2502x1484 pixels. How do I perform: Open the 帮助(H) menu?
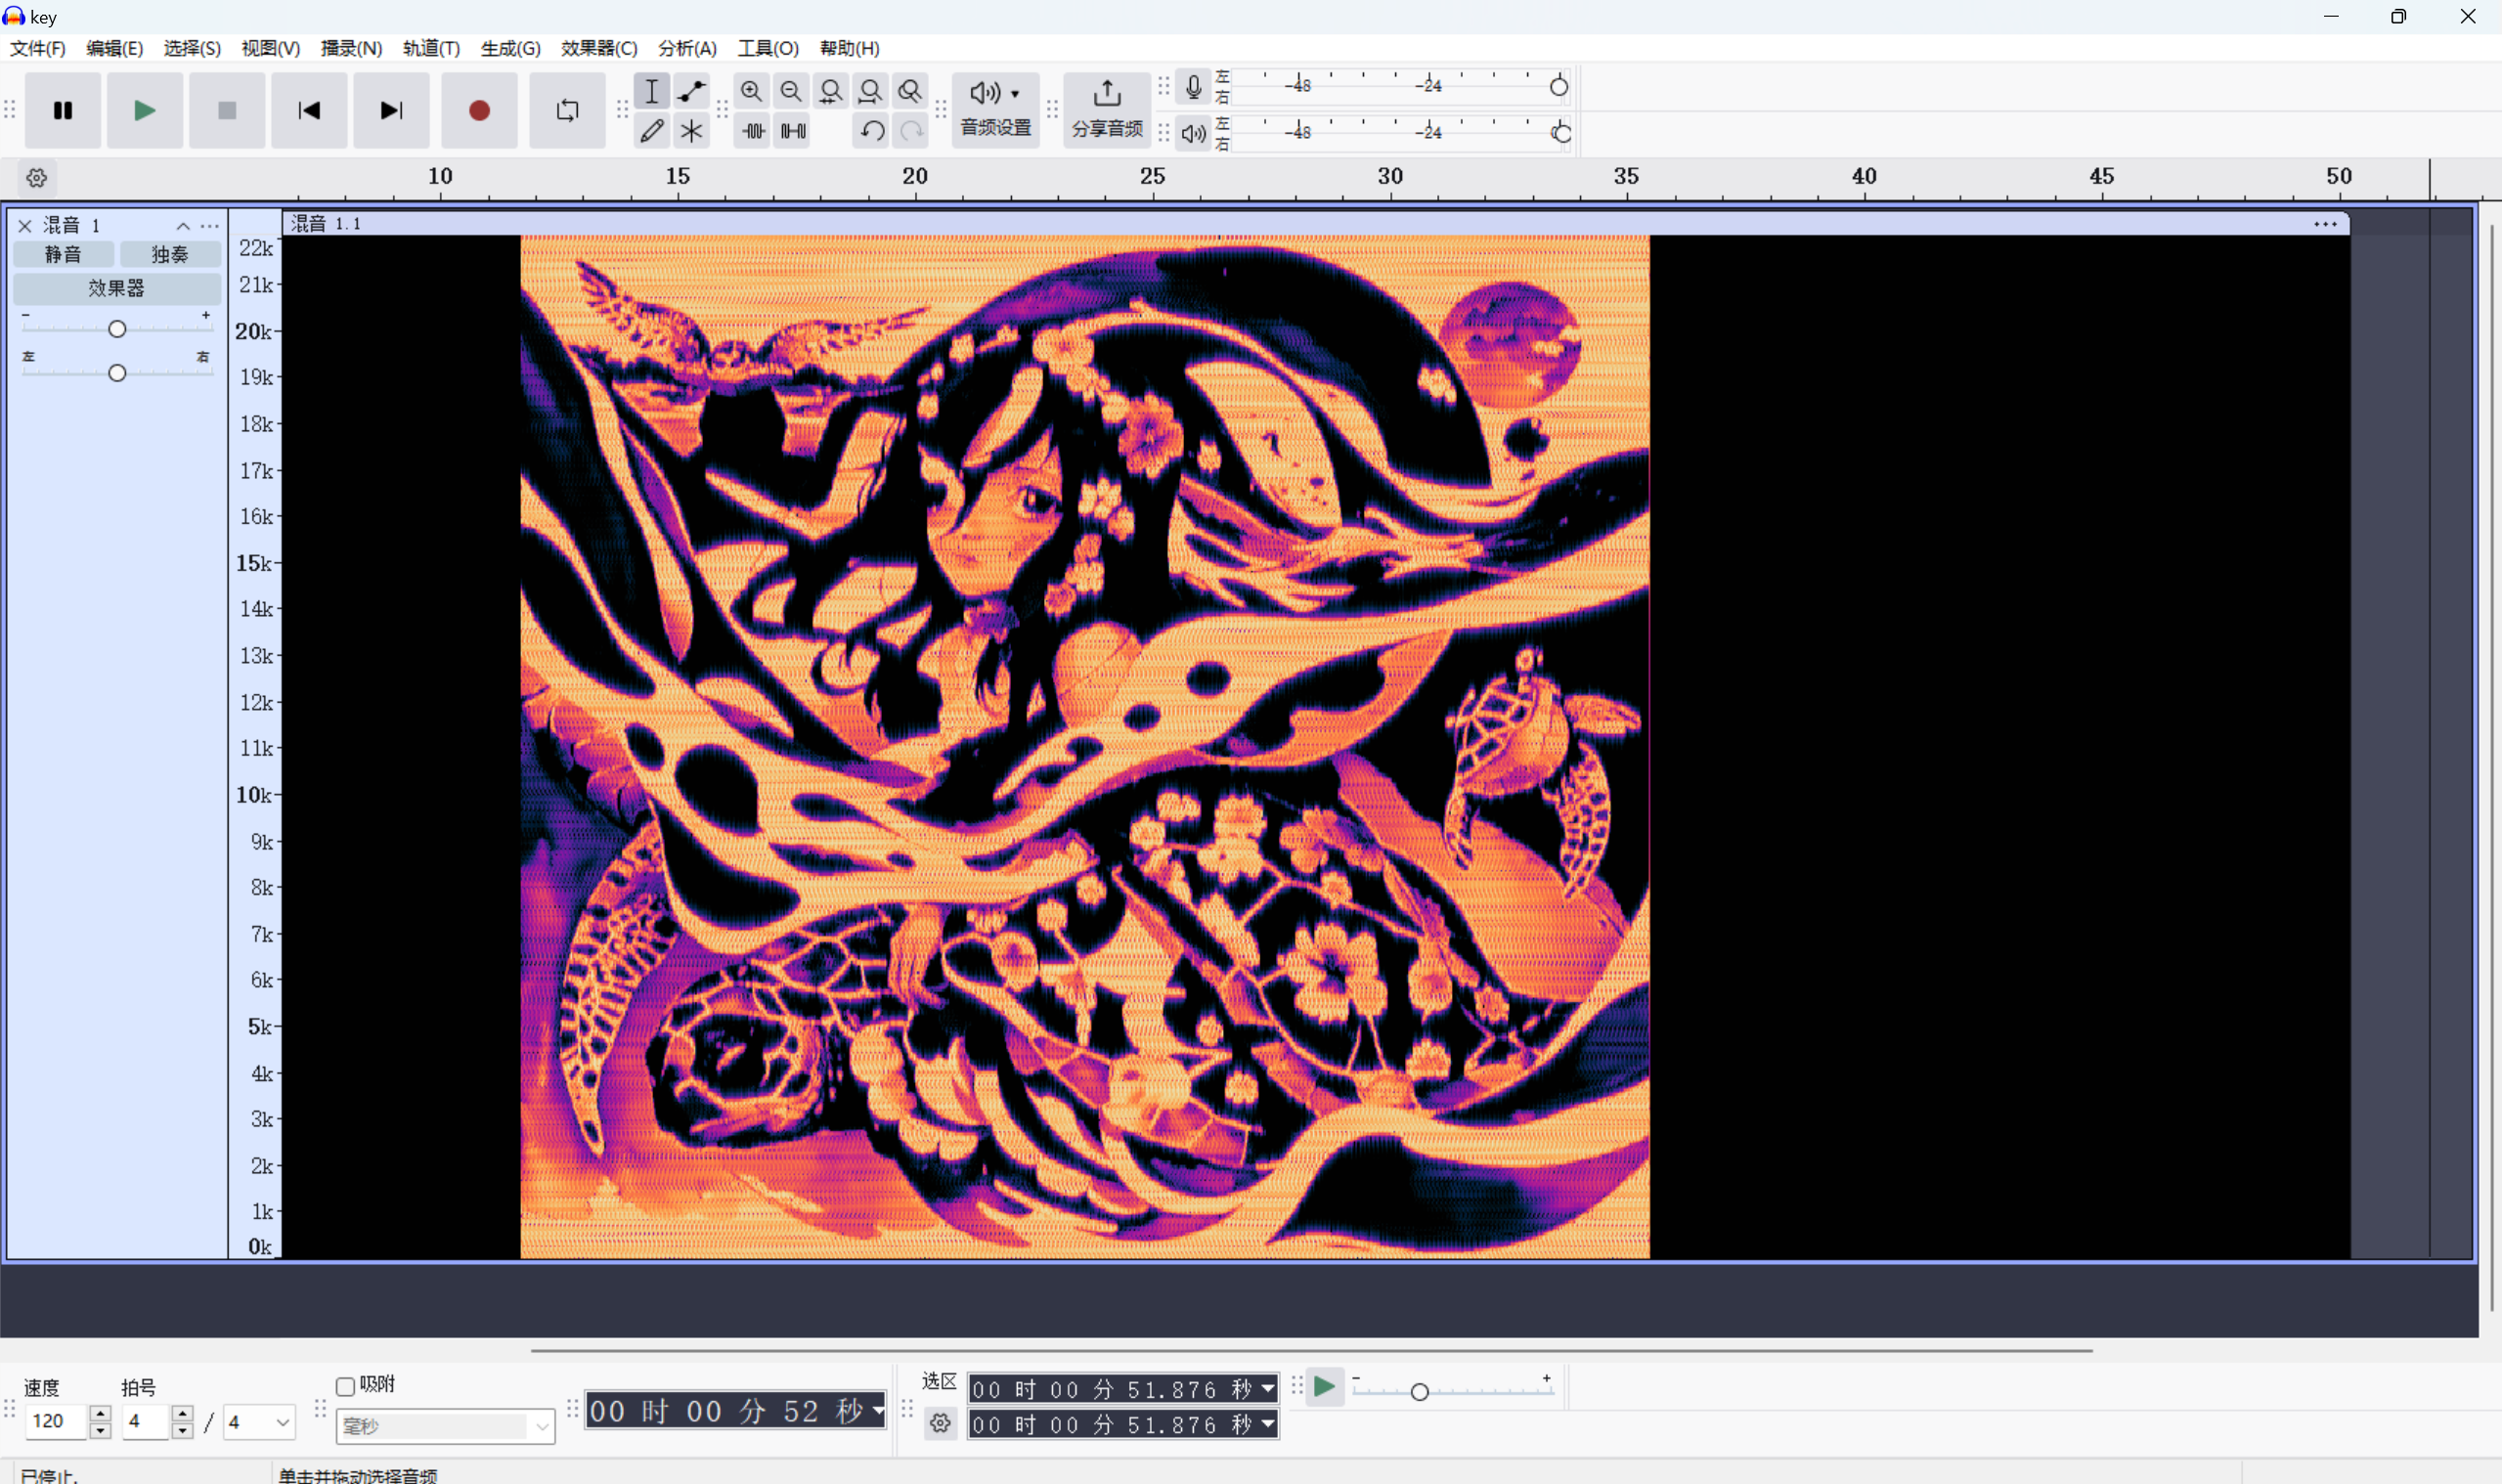point(850,48)
